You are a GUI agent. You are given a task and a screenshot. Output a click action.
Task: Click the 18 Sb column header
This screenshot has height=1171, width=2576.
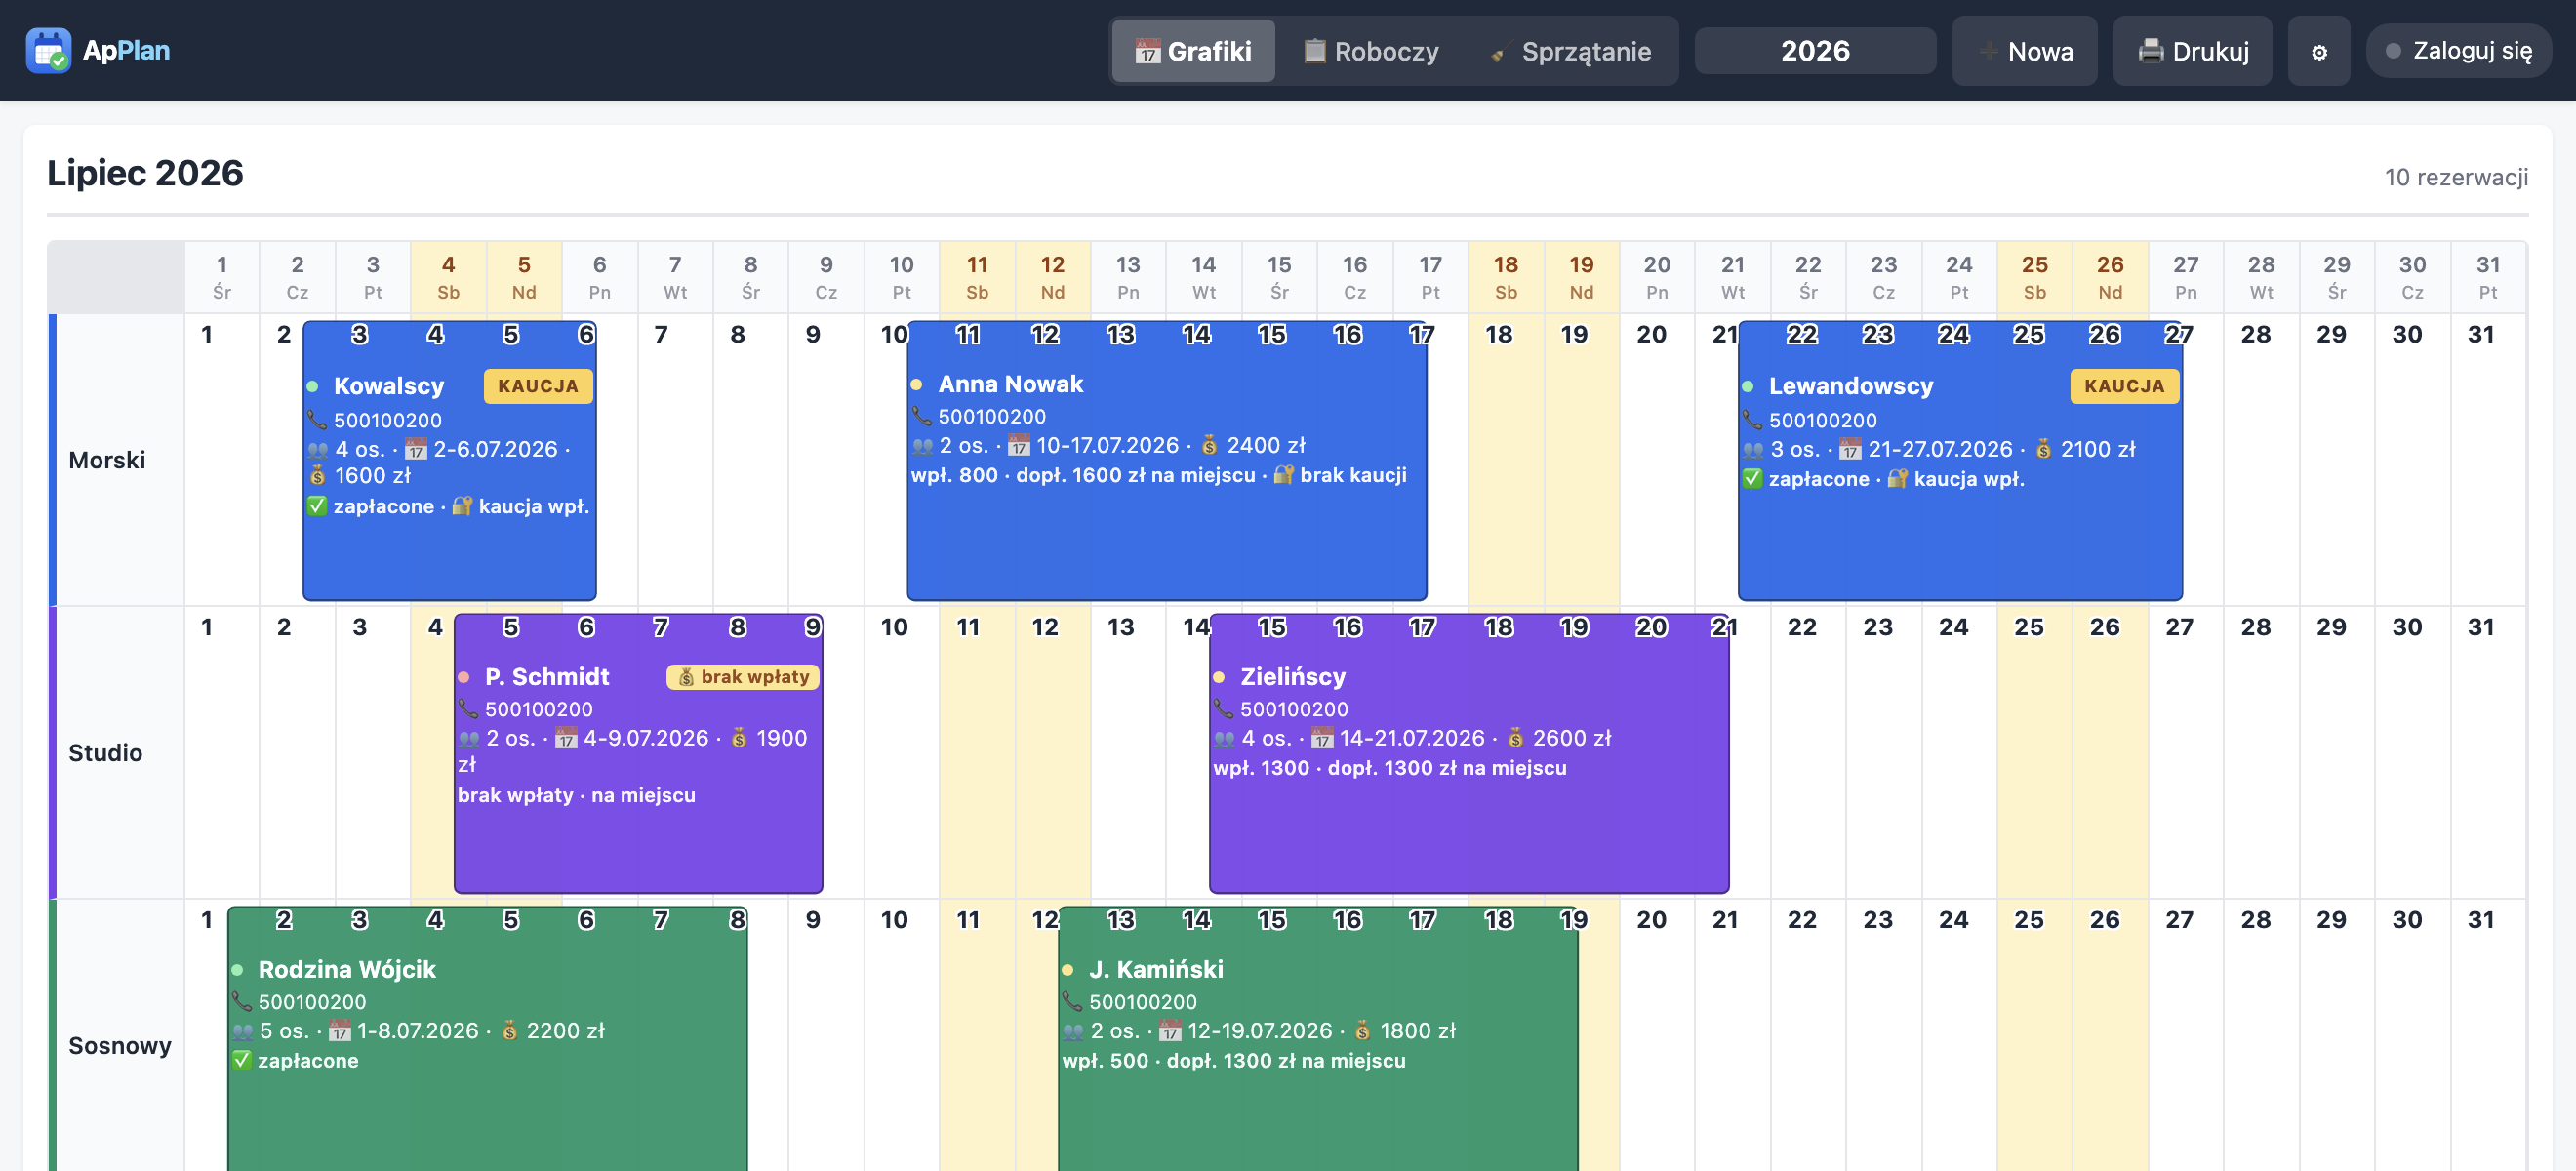[x=1505, y=277]
